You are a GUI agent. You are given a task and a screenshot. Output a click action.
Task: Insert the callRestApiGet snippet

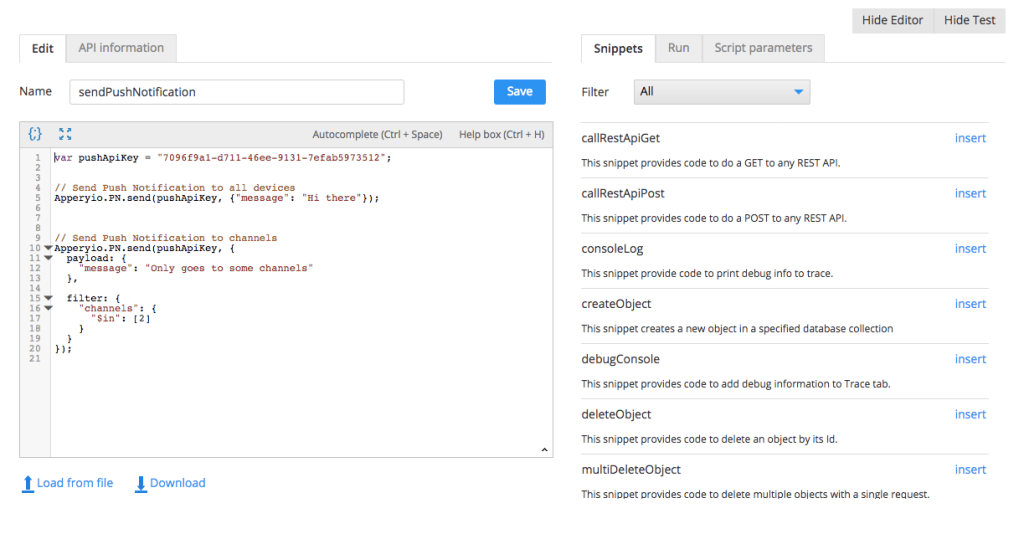point(970,138)
